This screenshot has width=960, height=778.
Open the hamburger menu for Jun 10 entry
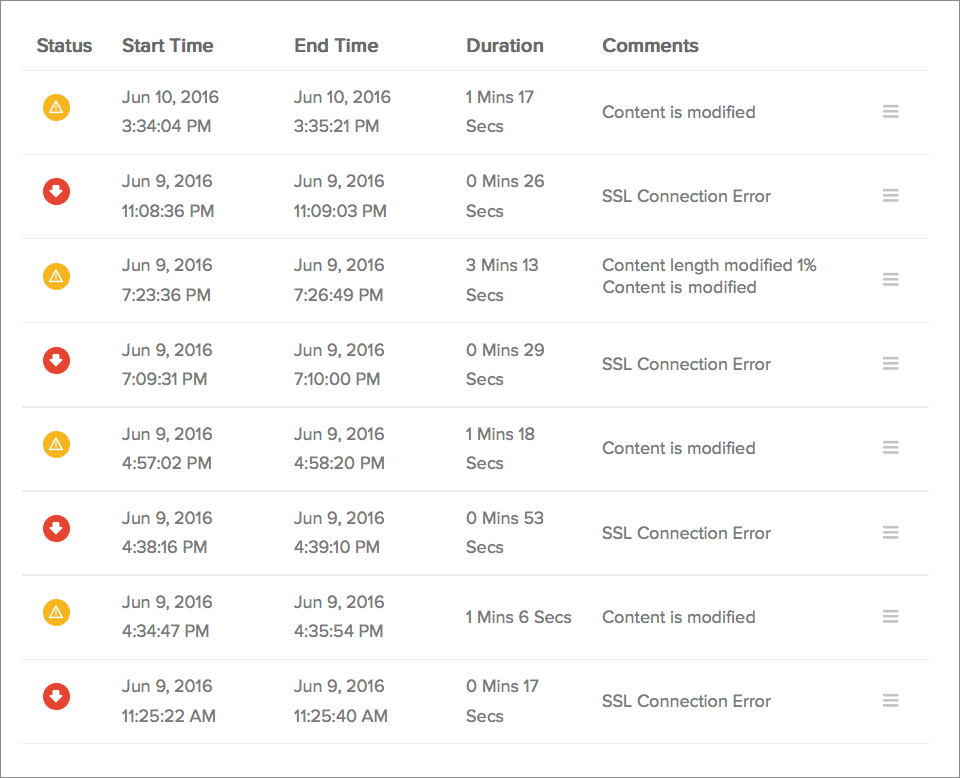click(x=891, y=111)
